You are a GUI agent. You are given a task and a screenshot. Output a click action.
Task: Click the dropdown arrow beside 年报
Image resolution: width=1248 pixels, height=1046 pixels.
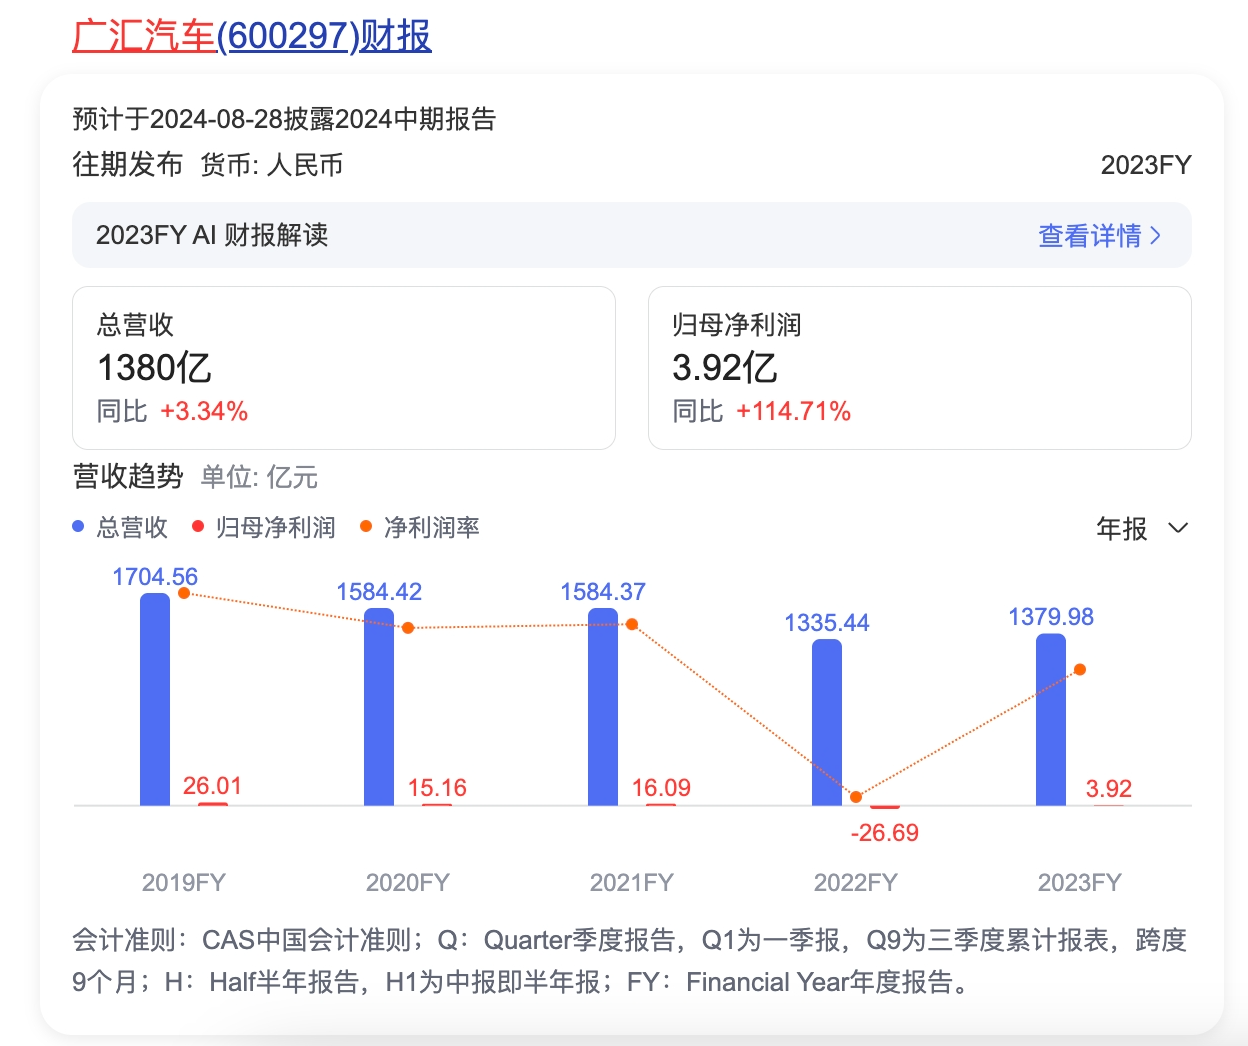(x=1178, y=528)
